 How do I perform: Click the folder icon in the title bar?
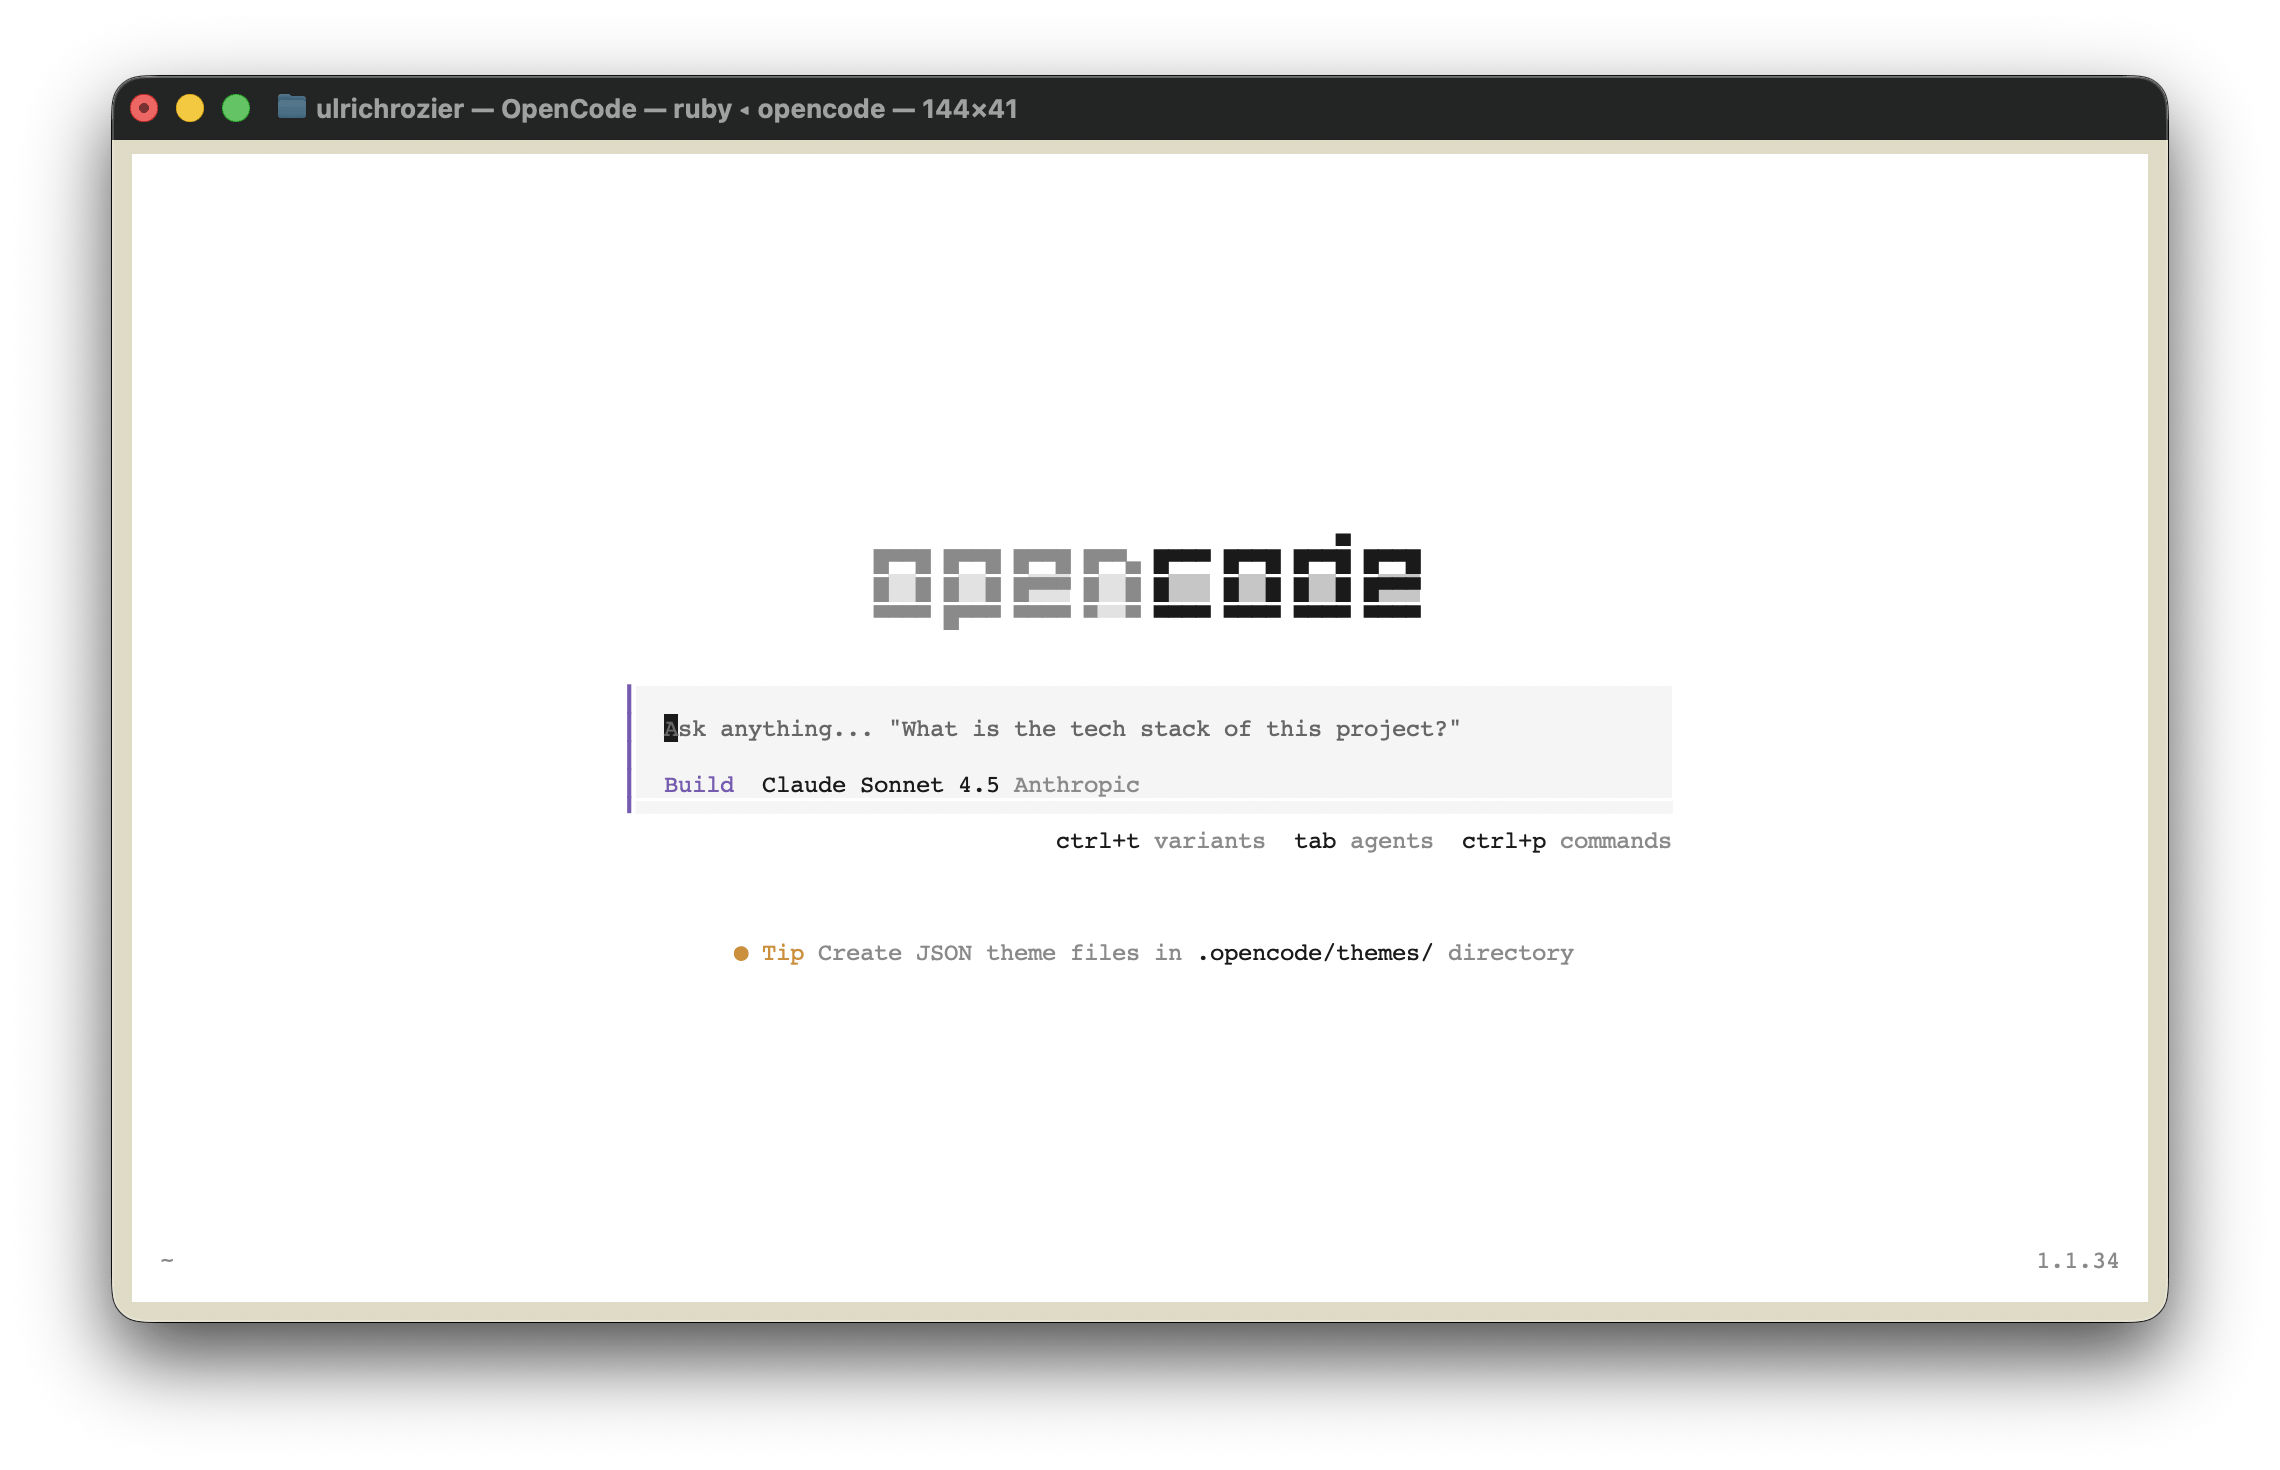(x=291, y=107)
